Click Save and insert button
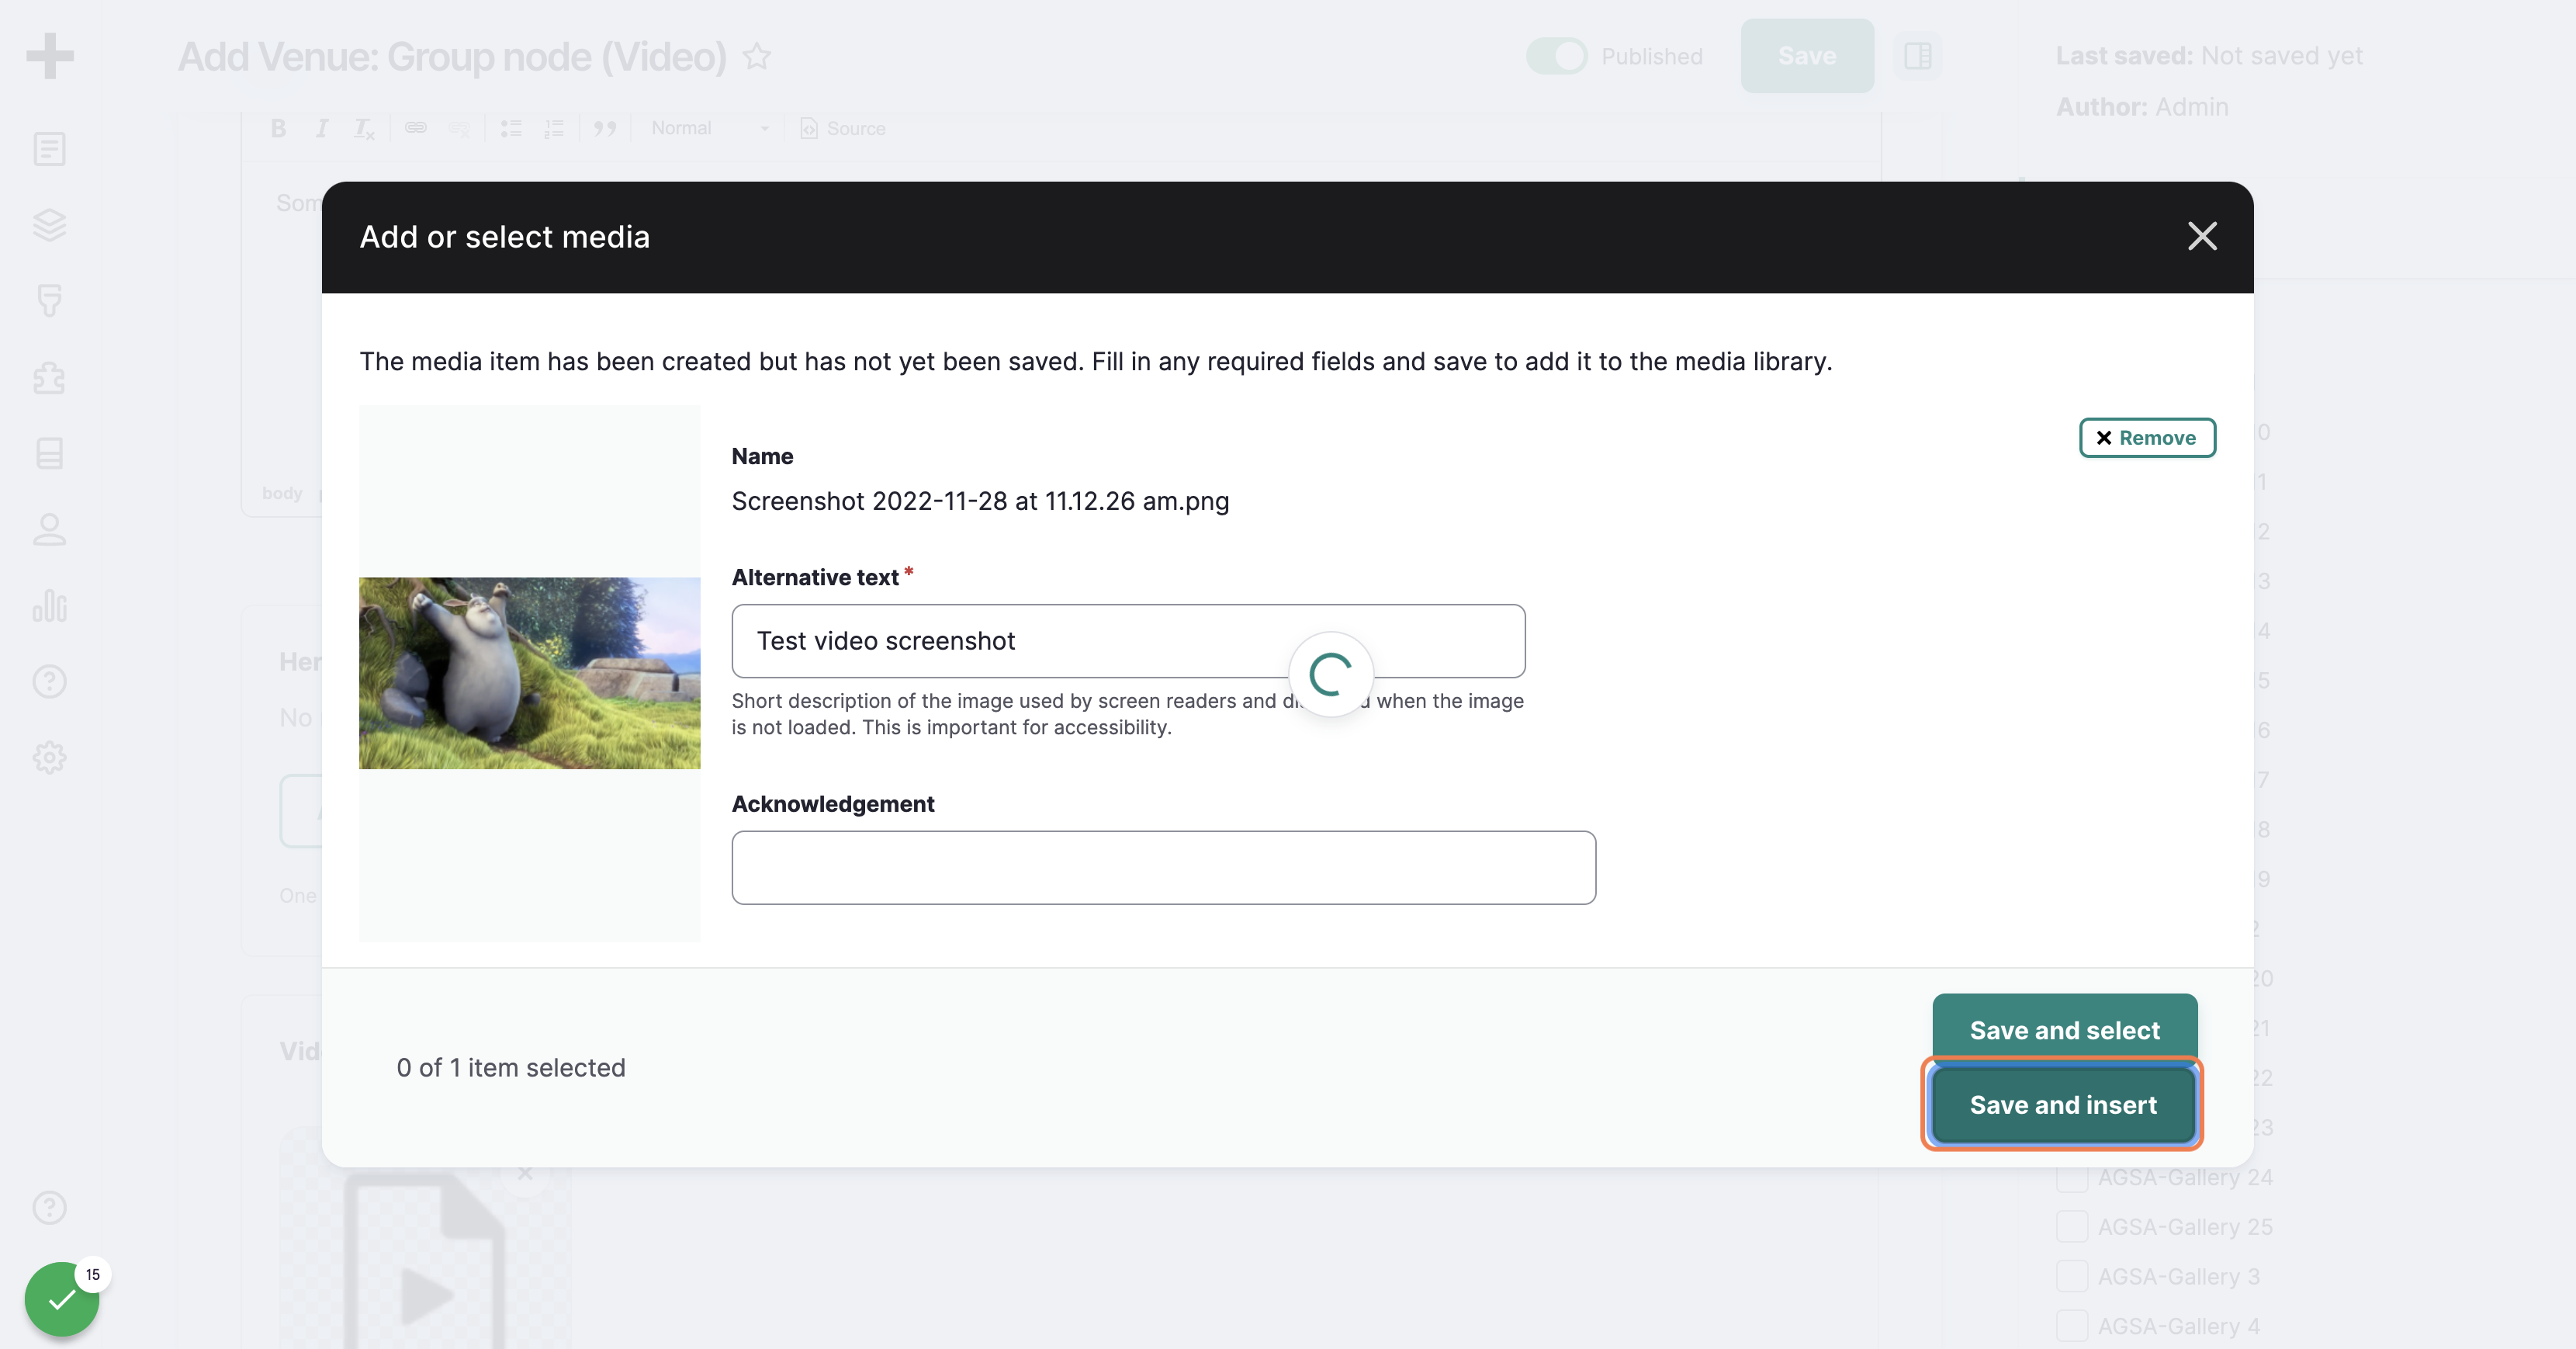The width and height of the screenshot is (2576, 1349). [2063, 1104]
